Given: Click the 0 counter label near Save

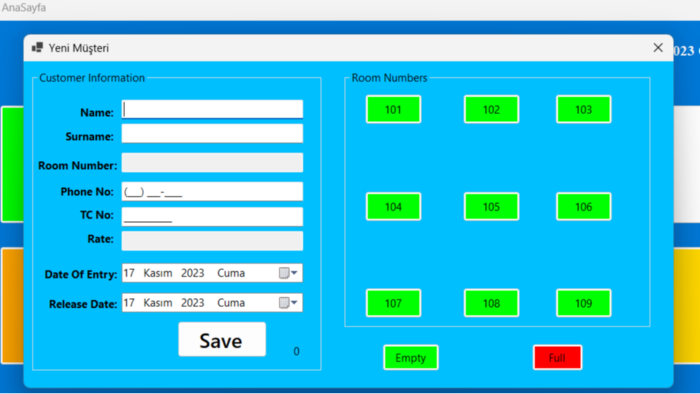Looking at the screenshot, I should pyautogui.click(x=296, y=352).
